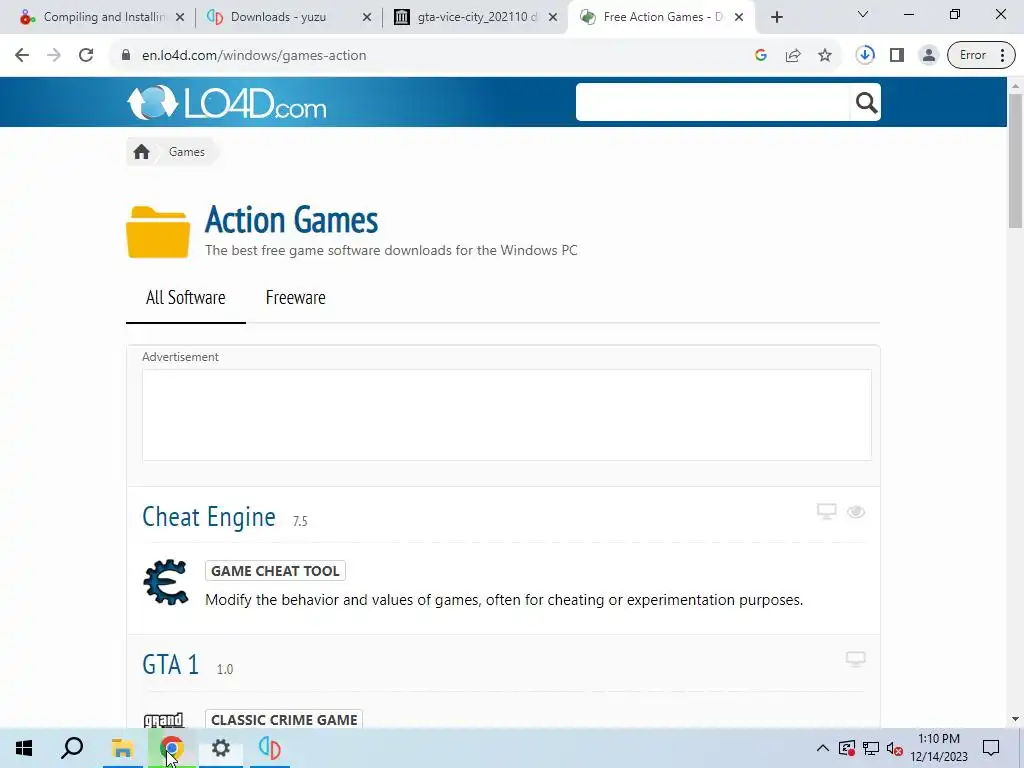Viewport: 1024px width, 768px height.
Task: View site information lock icon
Action: point(126,56)
